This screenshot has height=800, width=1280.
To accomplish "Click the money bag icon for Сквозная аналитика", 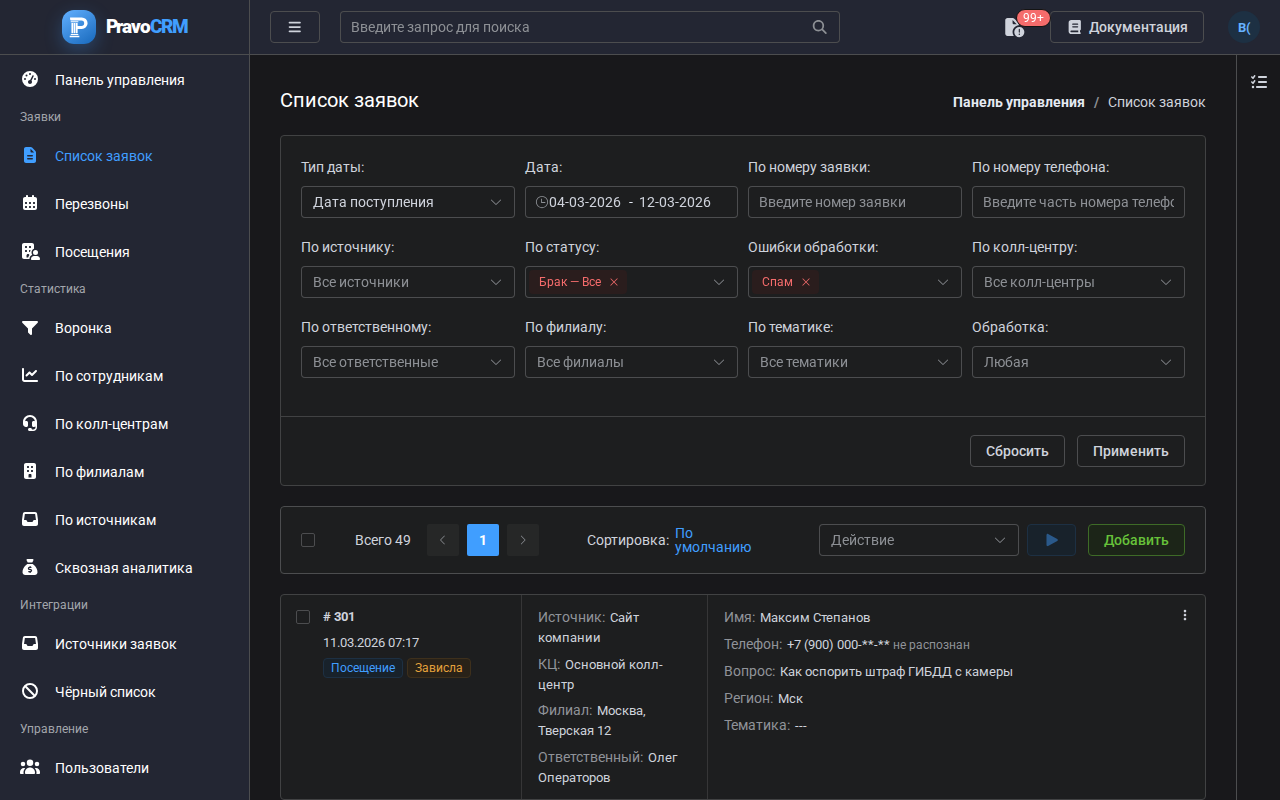I will [x=30, y=568].
